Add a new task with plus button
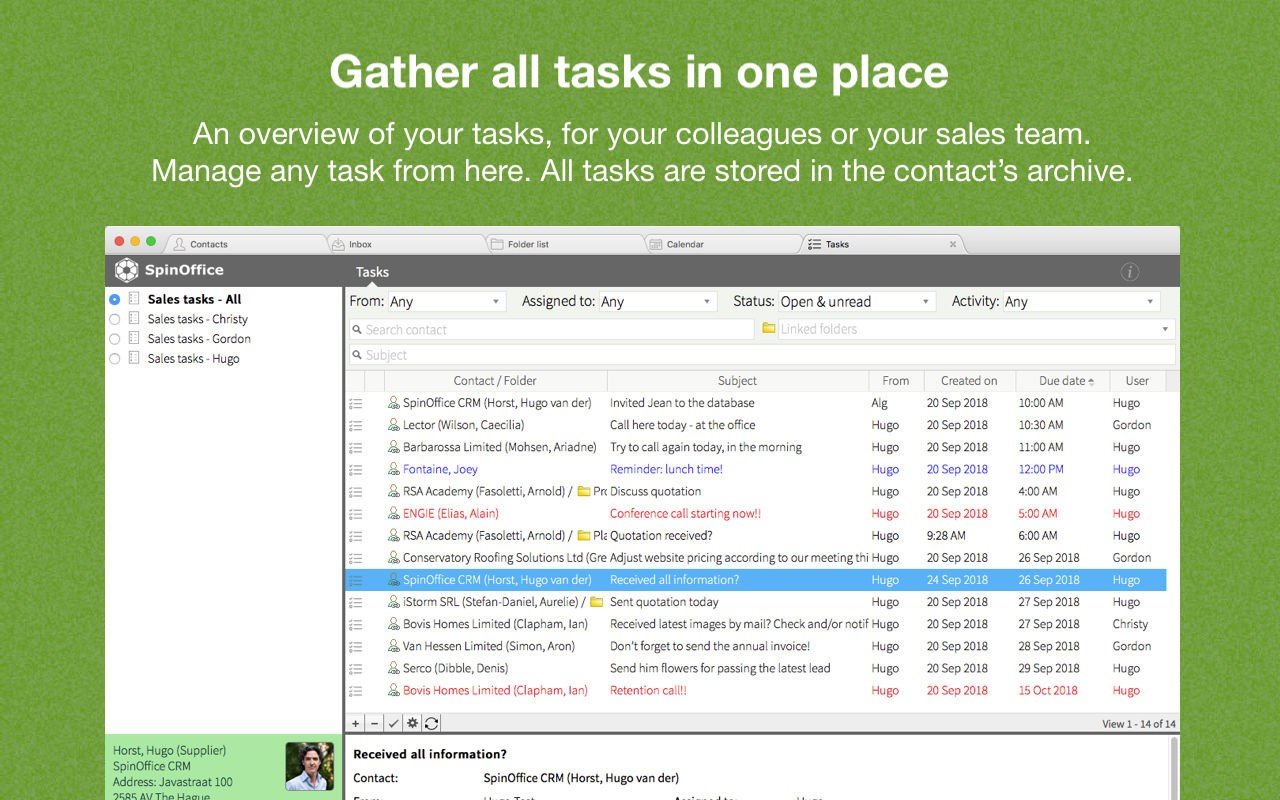Screen dimensions: 1280x800 (356, 723)
